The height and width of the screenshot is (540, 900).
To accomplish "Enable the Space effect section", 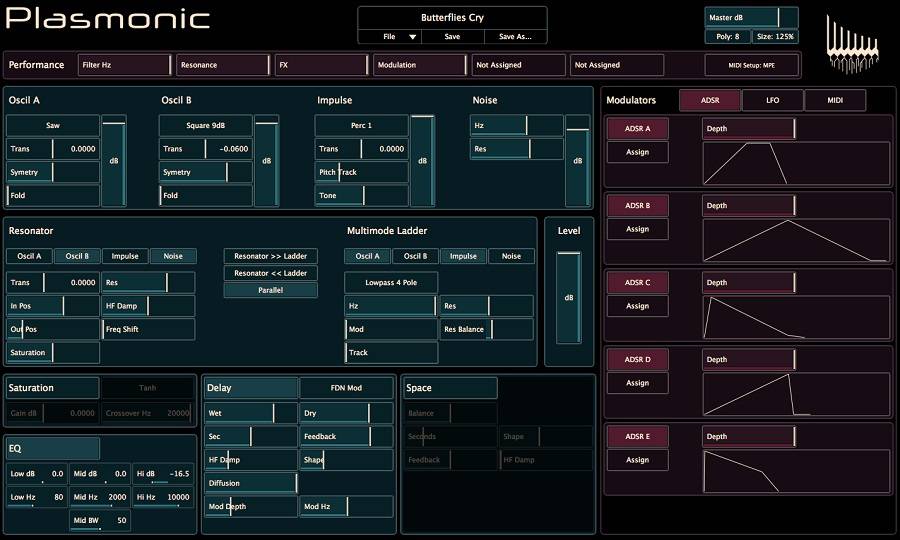I will pos(450,388).
